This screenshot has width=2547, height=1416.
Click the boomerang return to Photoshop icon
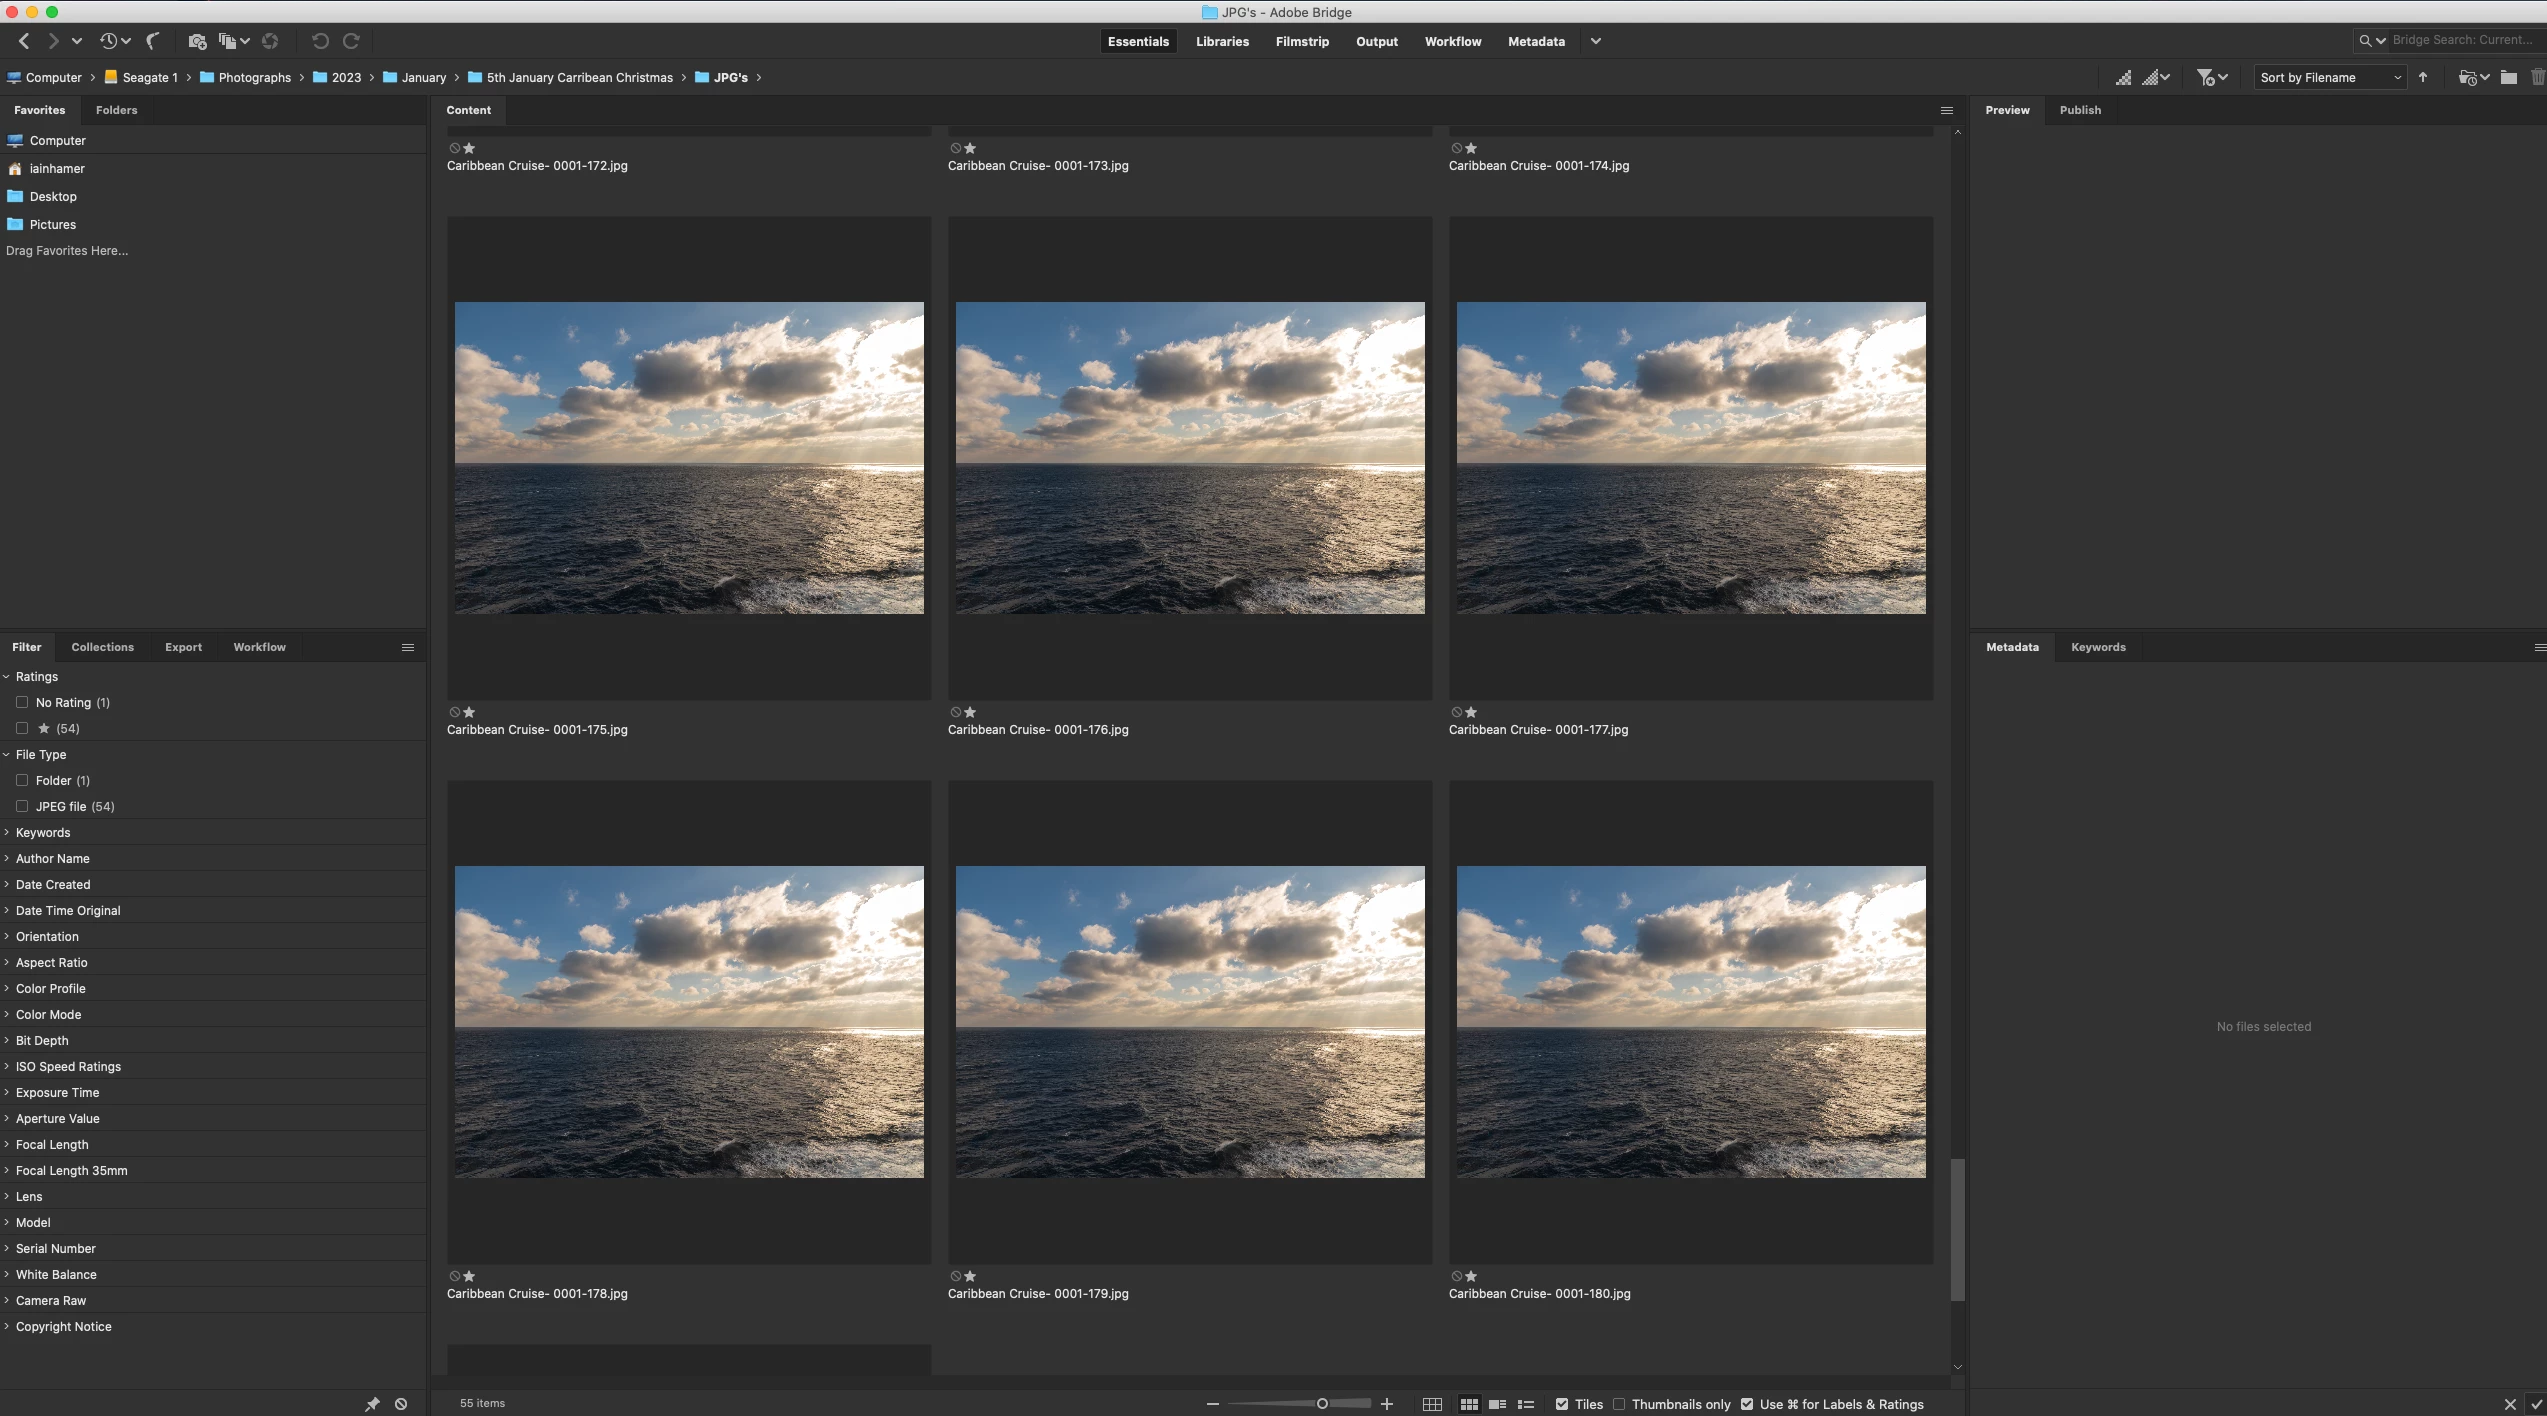click(x=153, y=41)
